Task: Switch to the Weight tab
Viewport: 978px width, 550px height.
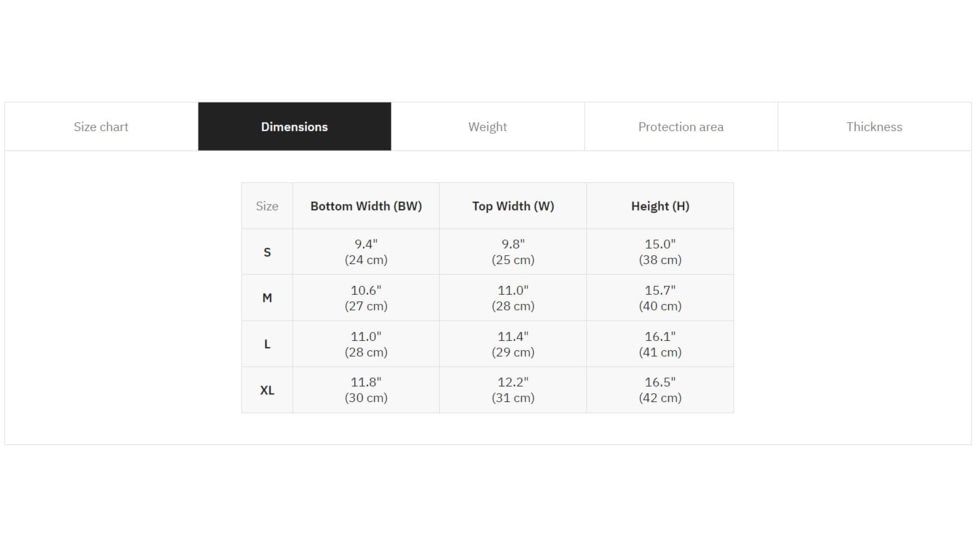Action: click(x=487, y=127)
